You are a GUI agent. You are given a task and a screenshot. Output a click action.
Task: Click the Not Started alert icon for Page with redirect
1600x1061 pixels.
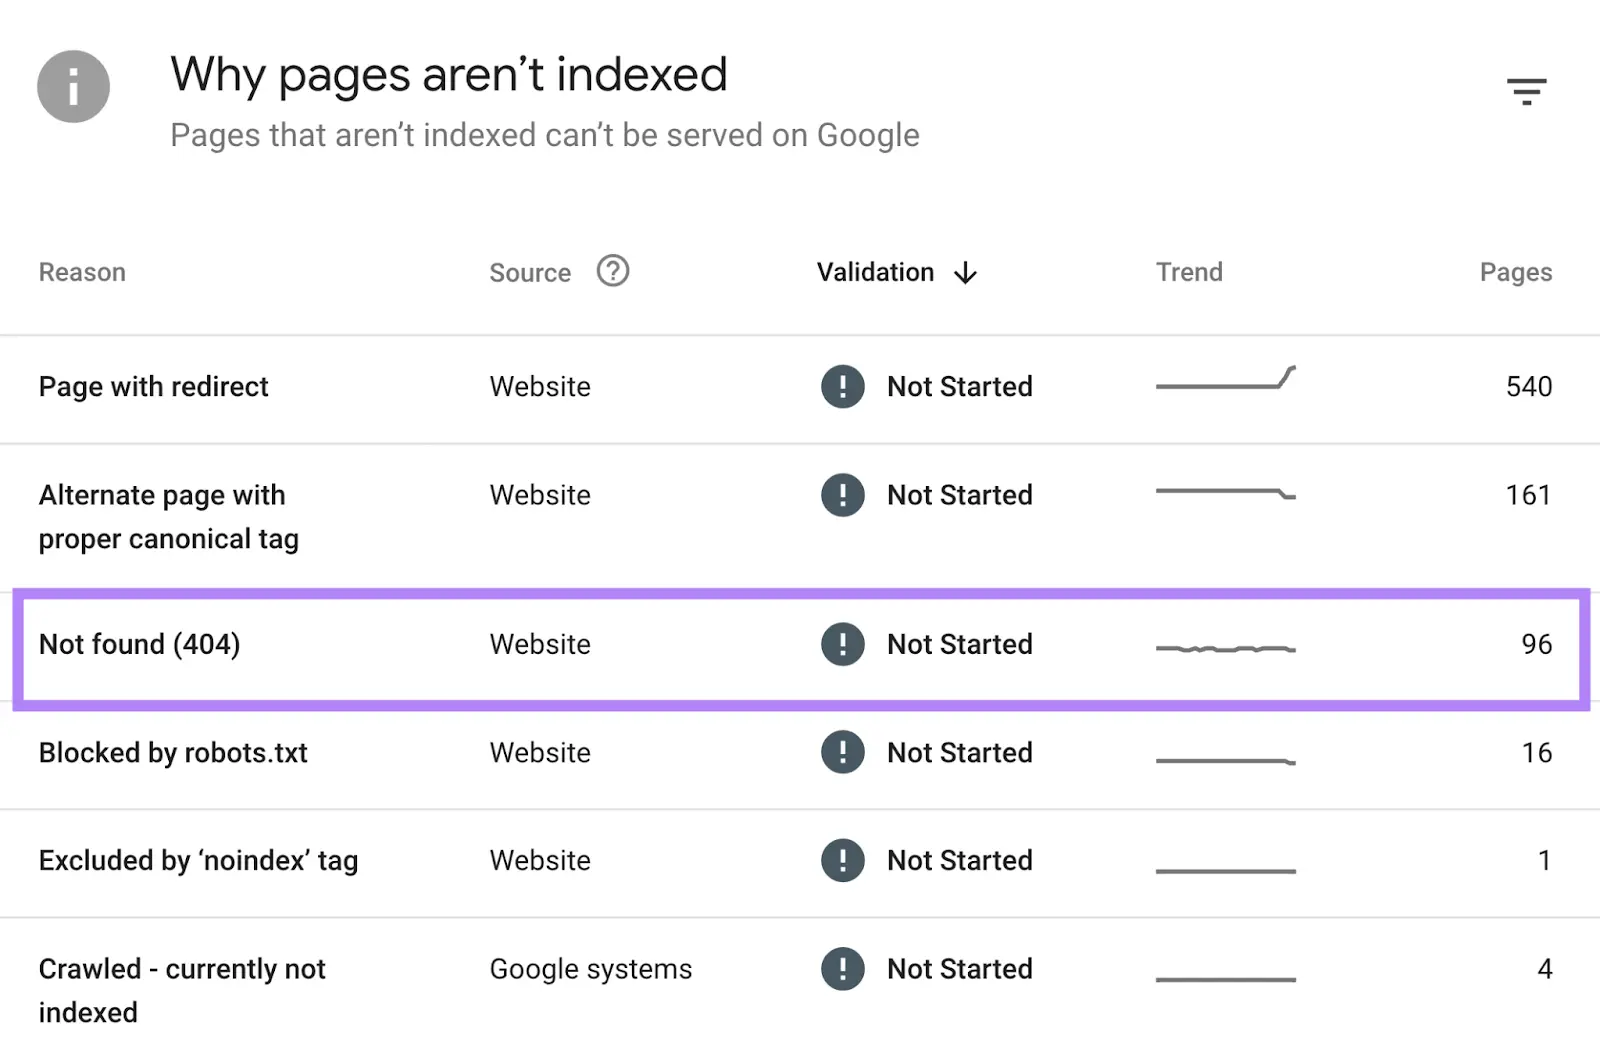click(x=843, y=387)
